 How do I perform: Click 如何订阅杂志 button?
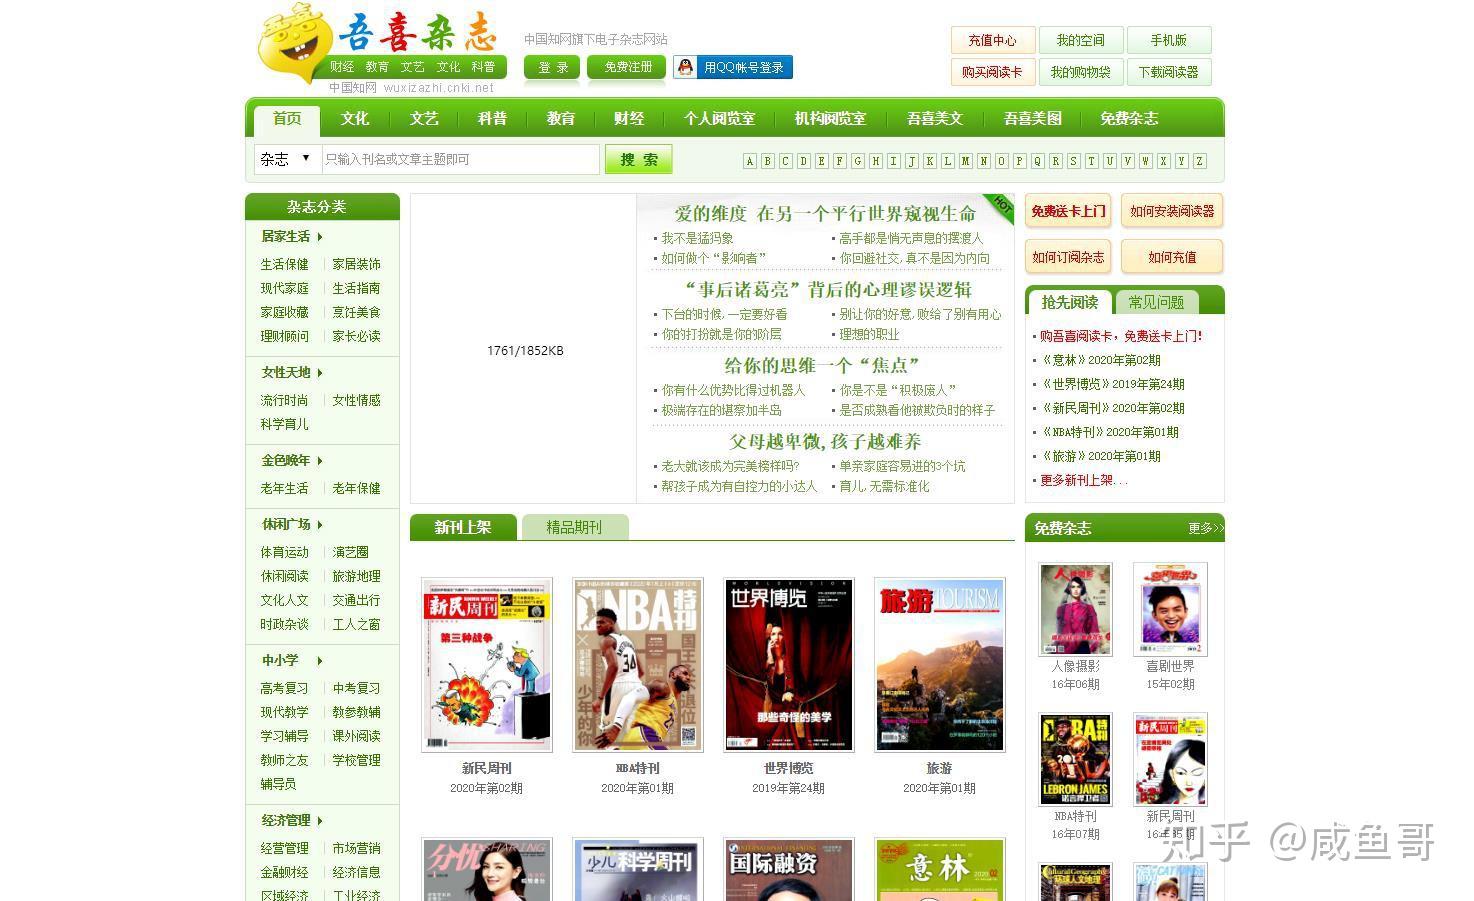(x=1069, y=257)
